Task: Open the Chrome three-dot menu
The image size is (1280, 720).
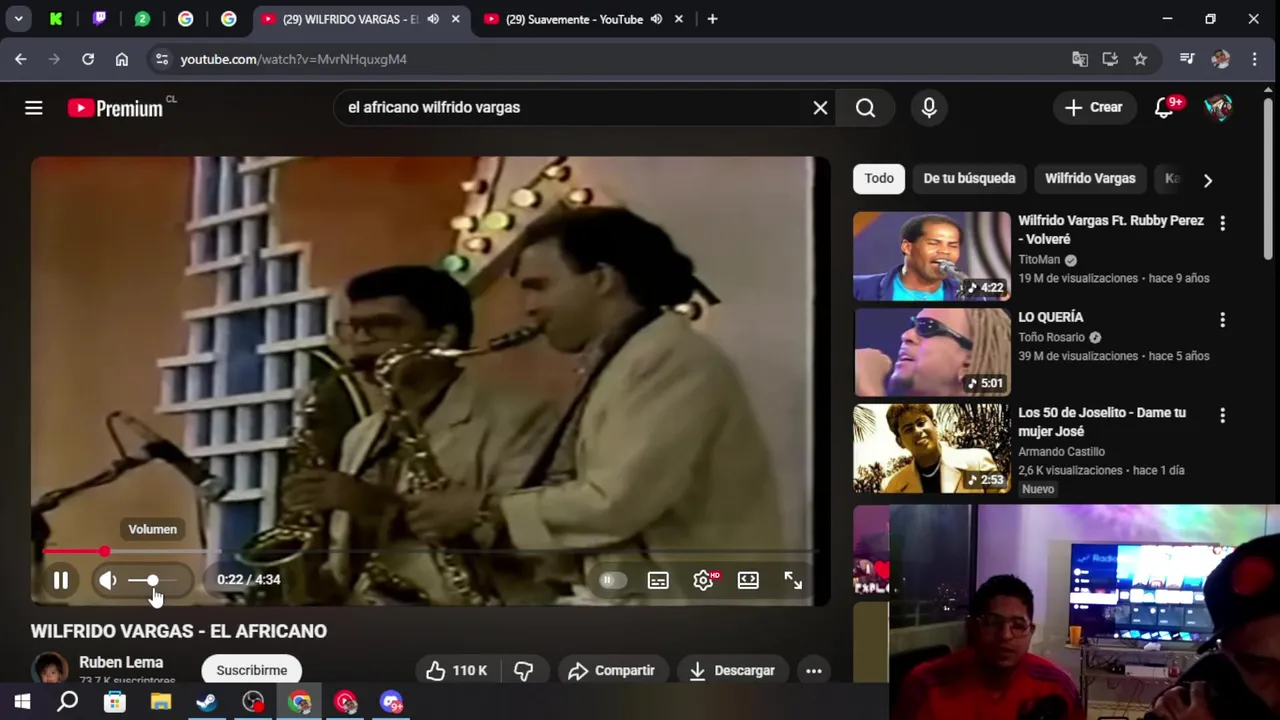Action: pyautogui.click(x=1254, y=59)
